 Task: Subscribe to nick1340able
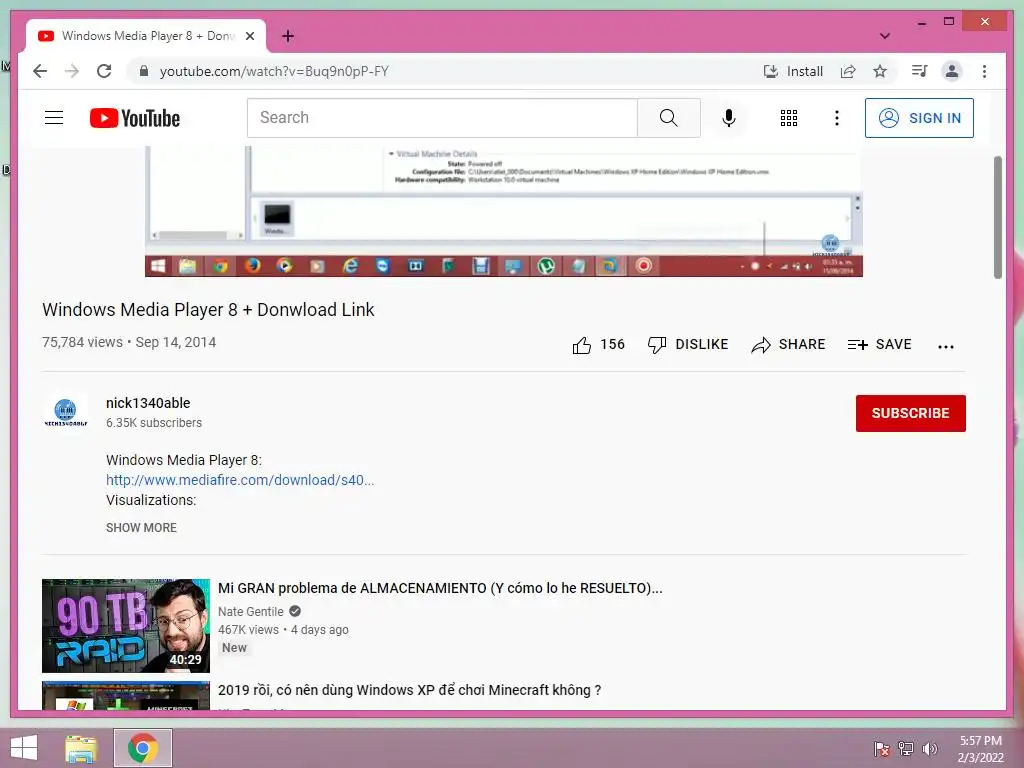910,413
